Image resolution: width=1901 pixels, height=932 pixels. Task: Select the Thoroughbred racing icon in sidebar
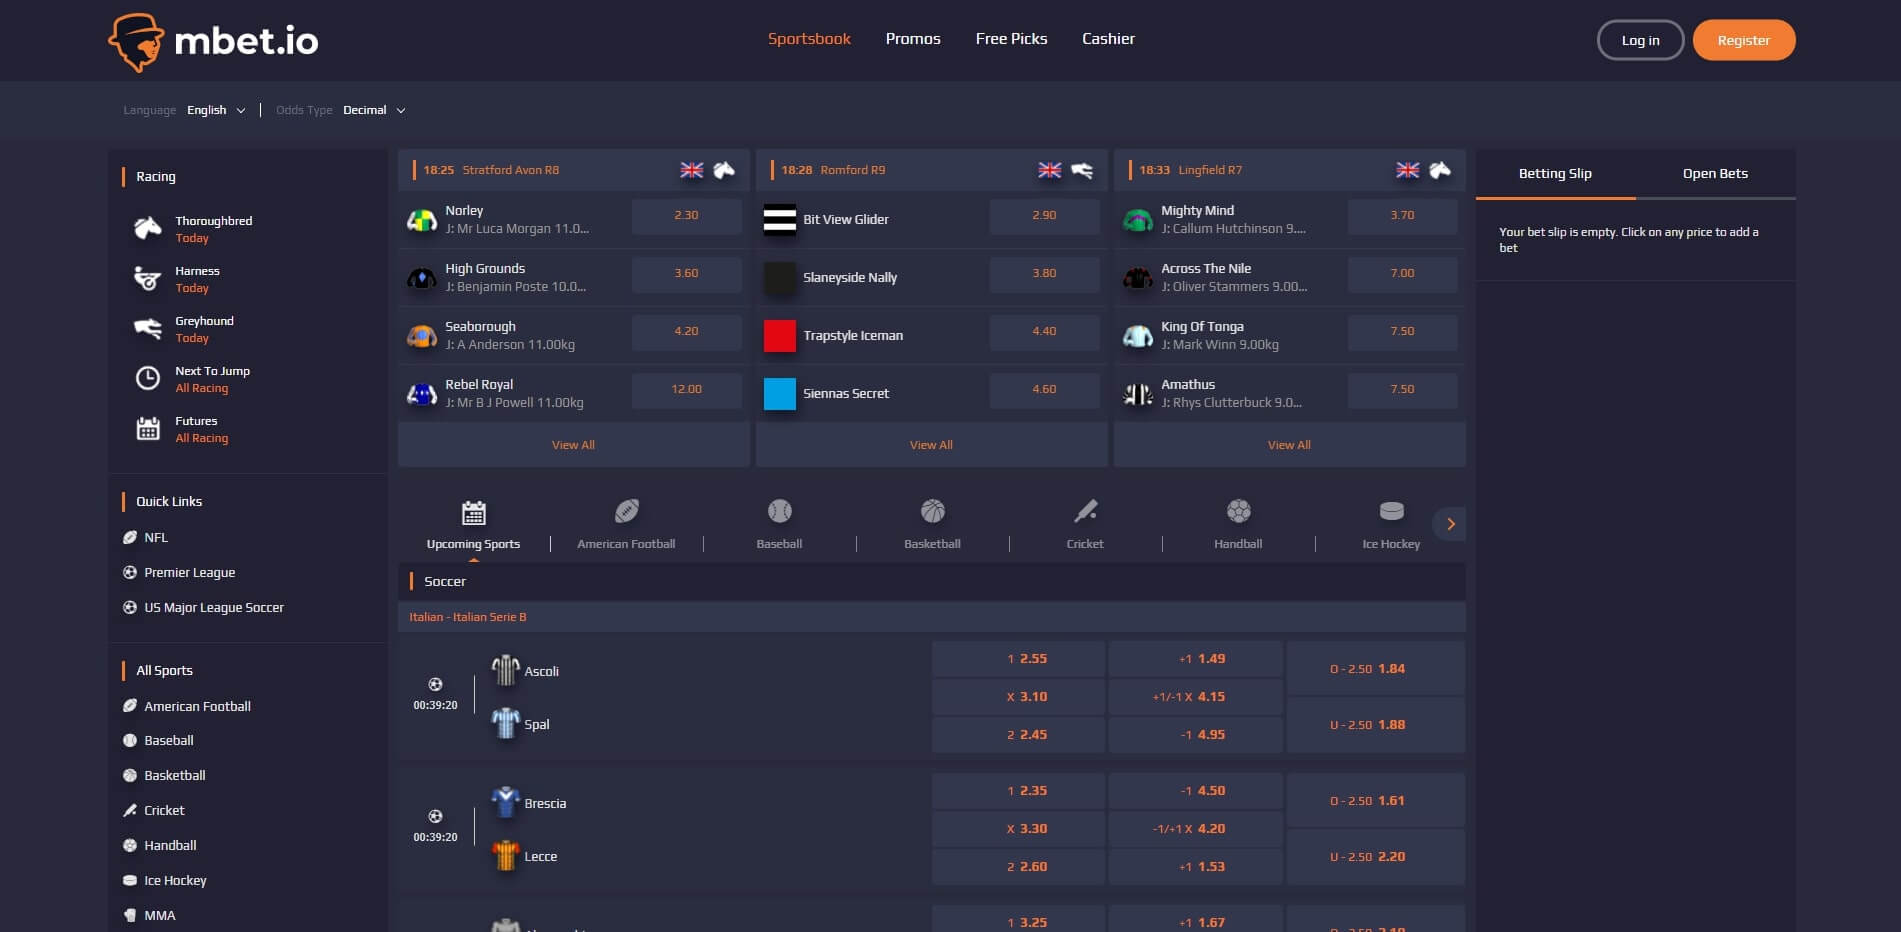click(x=148, y=228)
